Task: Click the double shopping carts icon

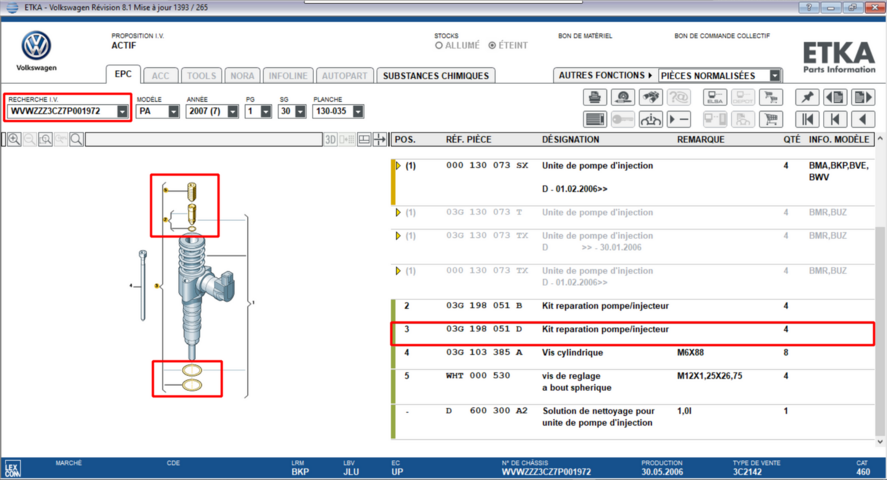Action: (x=771, y=97)
